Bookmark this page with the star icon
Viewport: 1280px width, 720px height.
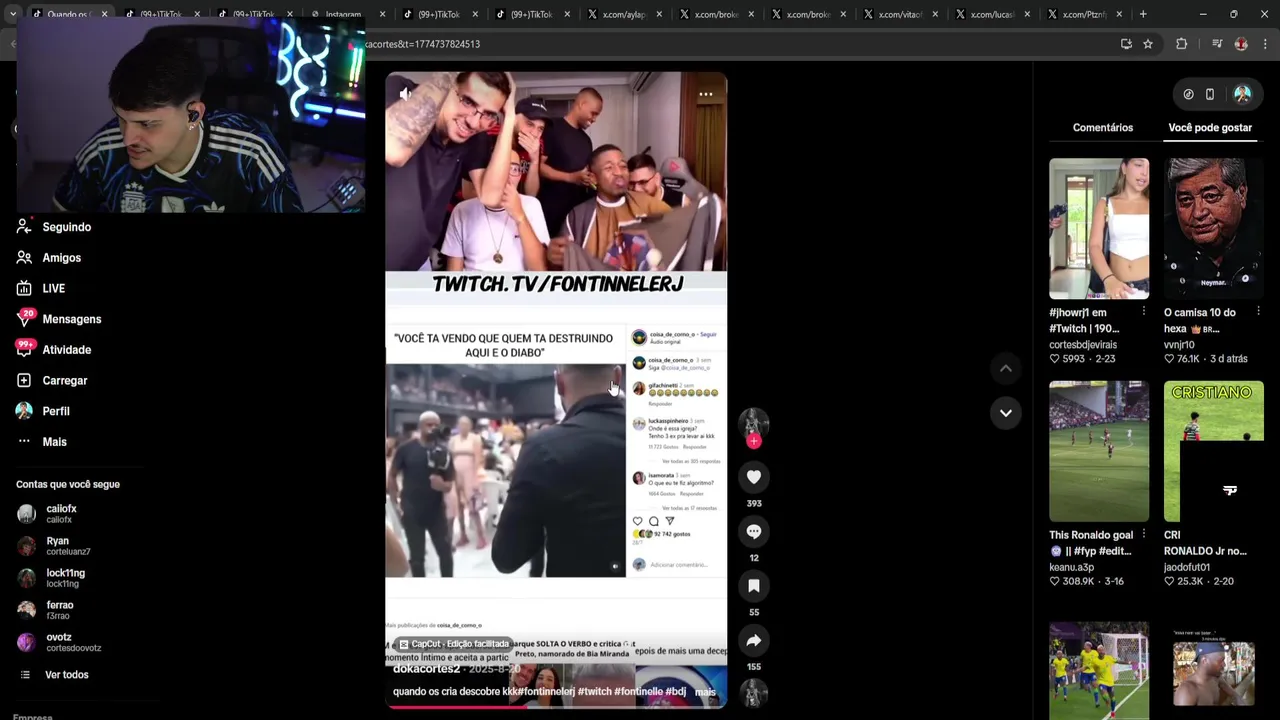[x=1148, y=44]
